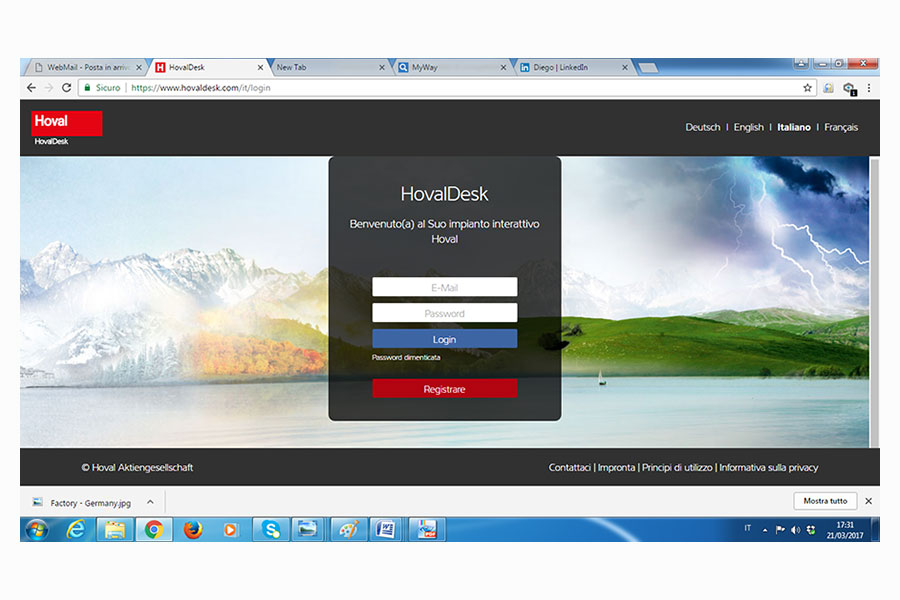Open the Chrome profile button in the title bar

coord(801,64)
